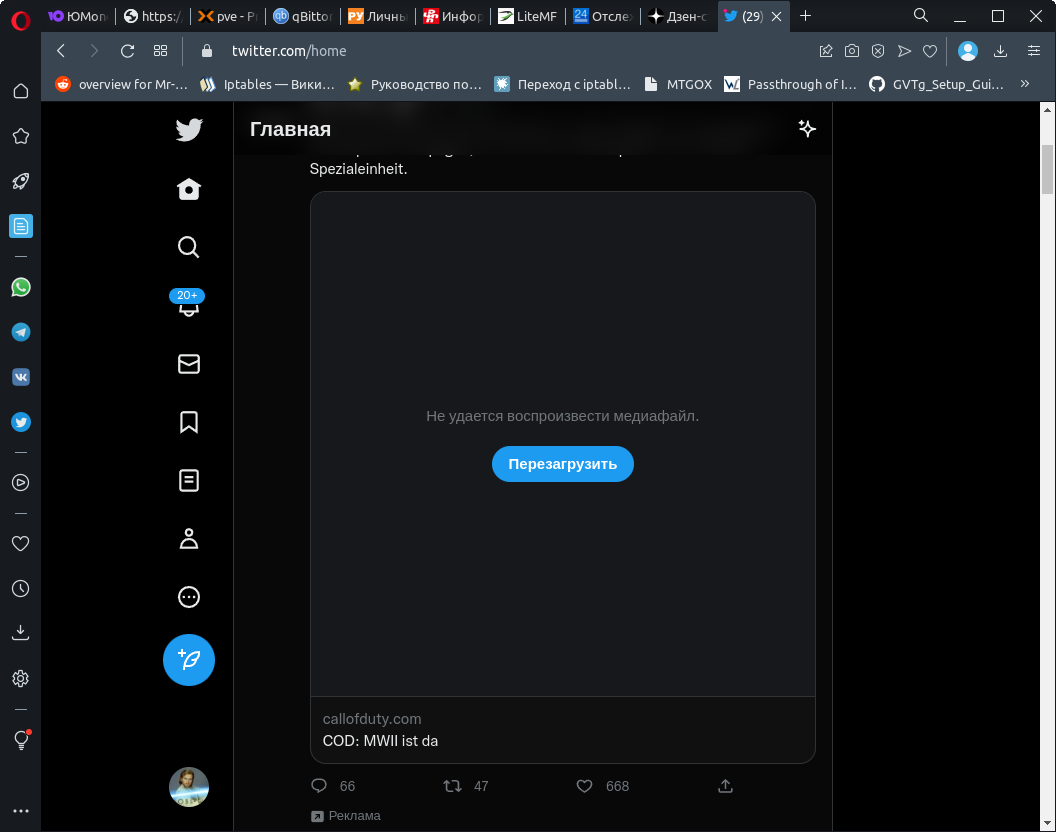This screenshot has width=1056, height=832.
Task: Open account menu via profile avatar
Action: 189,787
